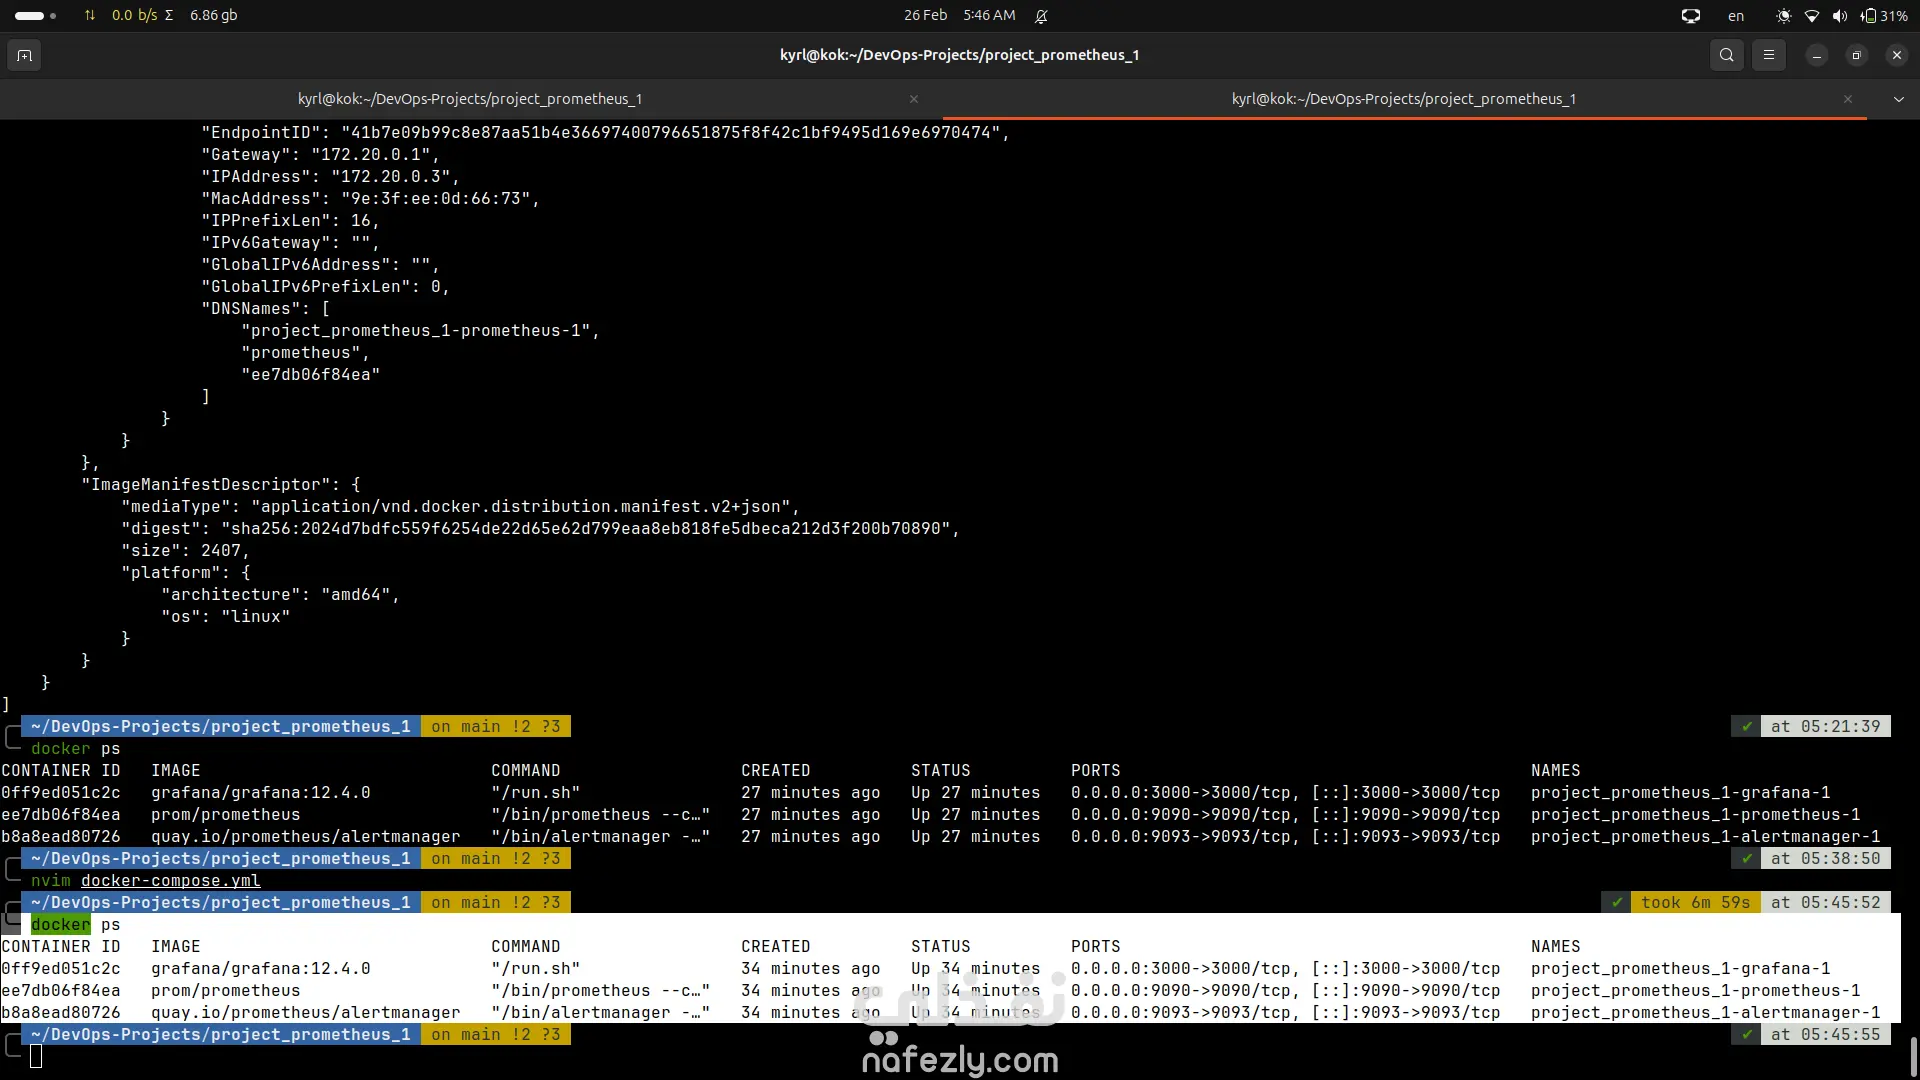Expand the terminal tab list chevron

(1898, 99)
